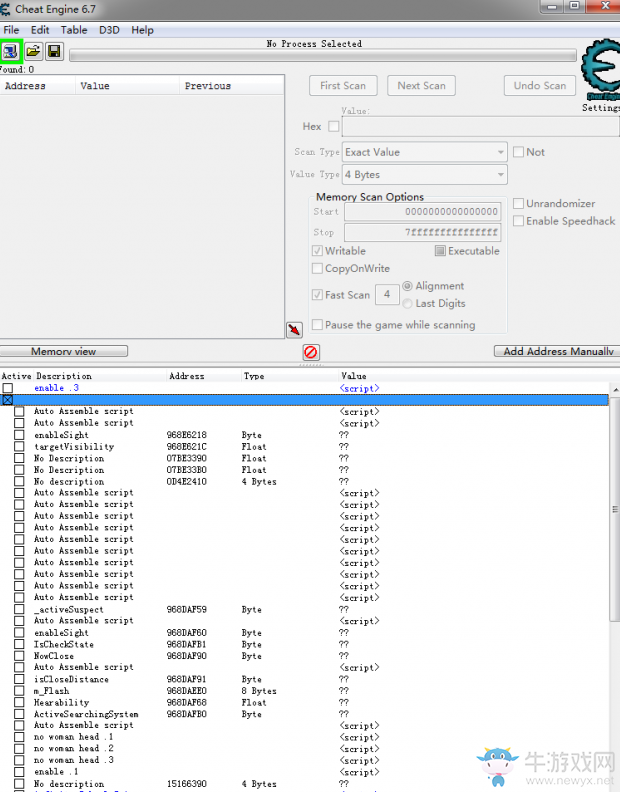Viewport: 620px width, 792px height.
Task: Click the Start address field
Action: [x=422, y=212]
